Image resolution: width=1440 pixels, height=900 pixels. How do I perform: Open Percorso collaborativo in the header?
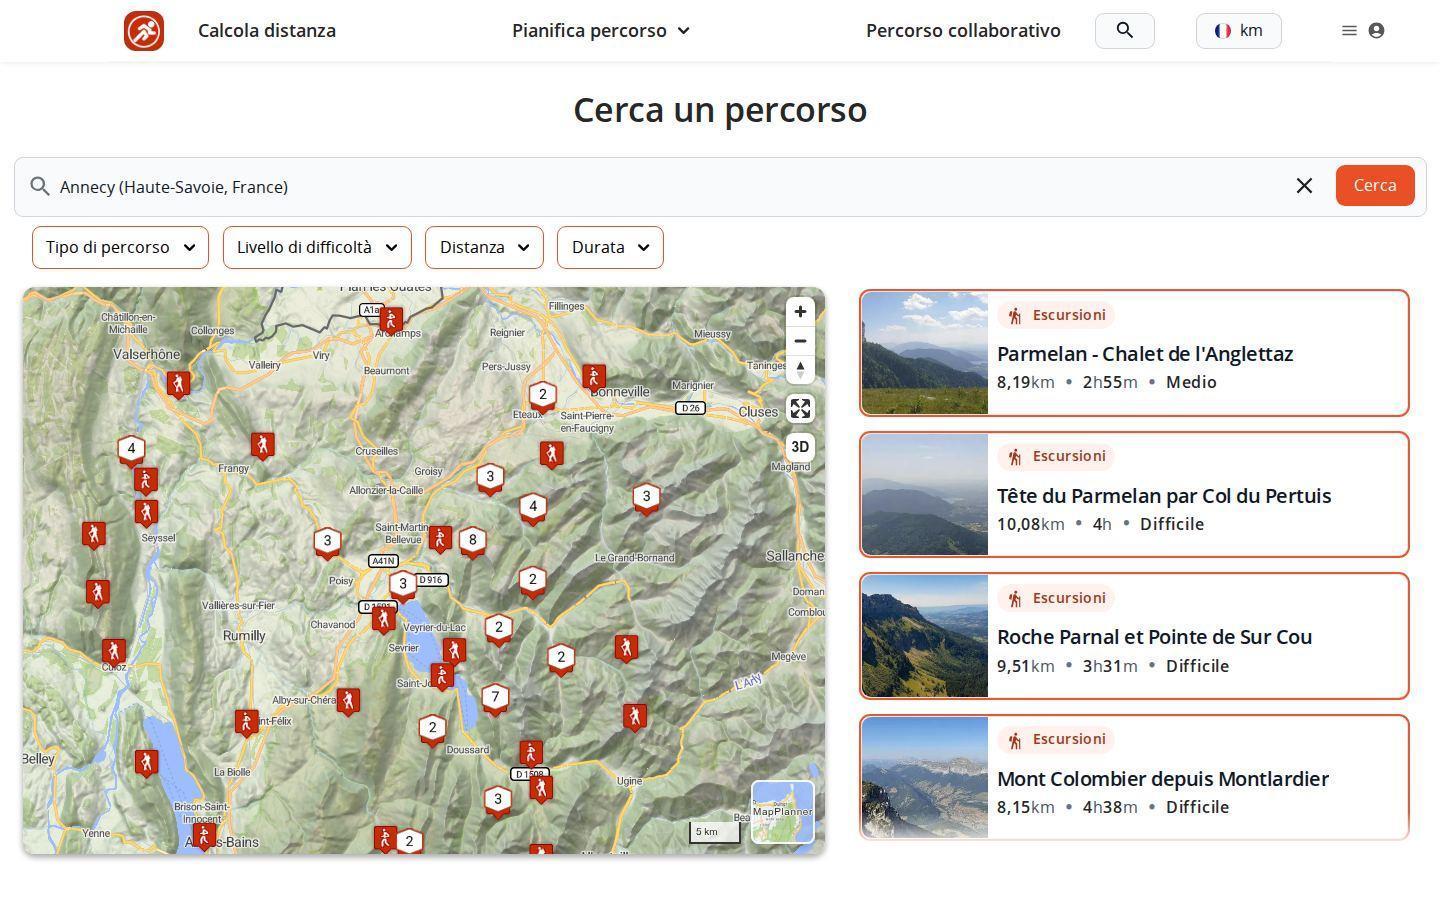[963, 31]
